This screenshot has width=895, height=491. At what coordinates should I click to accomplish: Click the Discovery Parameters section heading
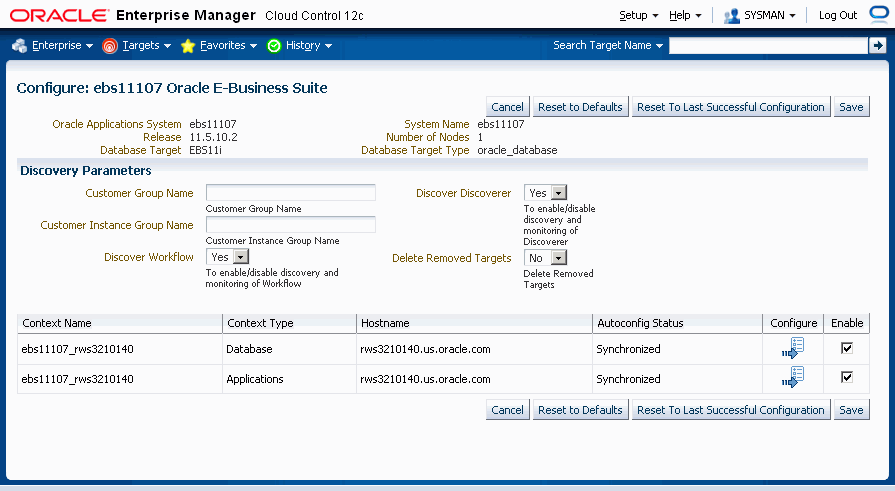point(86,170)
